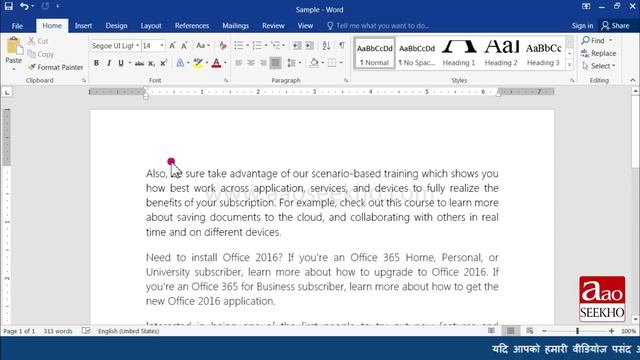
Task: Open Styles pane launcher
Action: [572, 81]
